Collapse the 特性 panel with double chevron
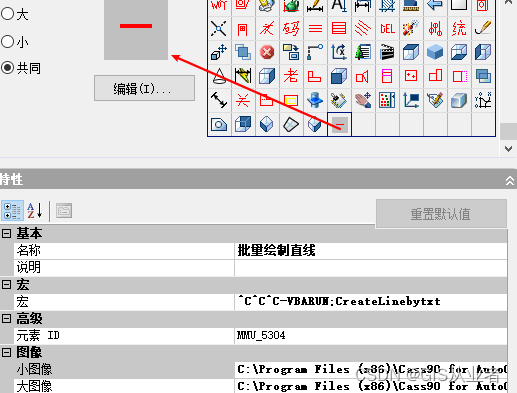The image size is (517, 393). coord(510,181)
